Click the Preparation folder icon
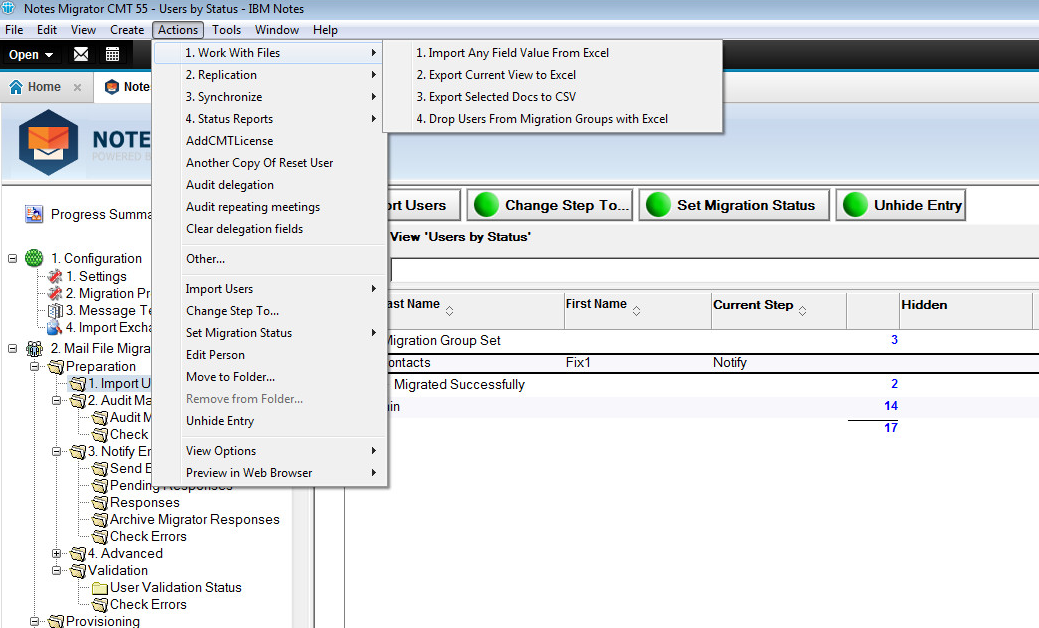 click(56, 366)
